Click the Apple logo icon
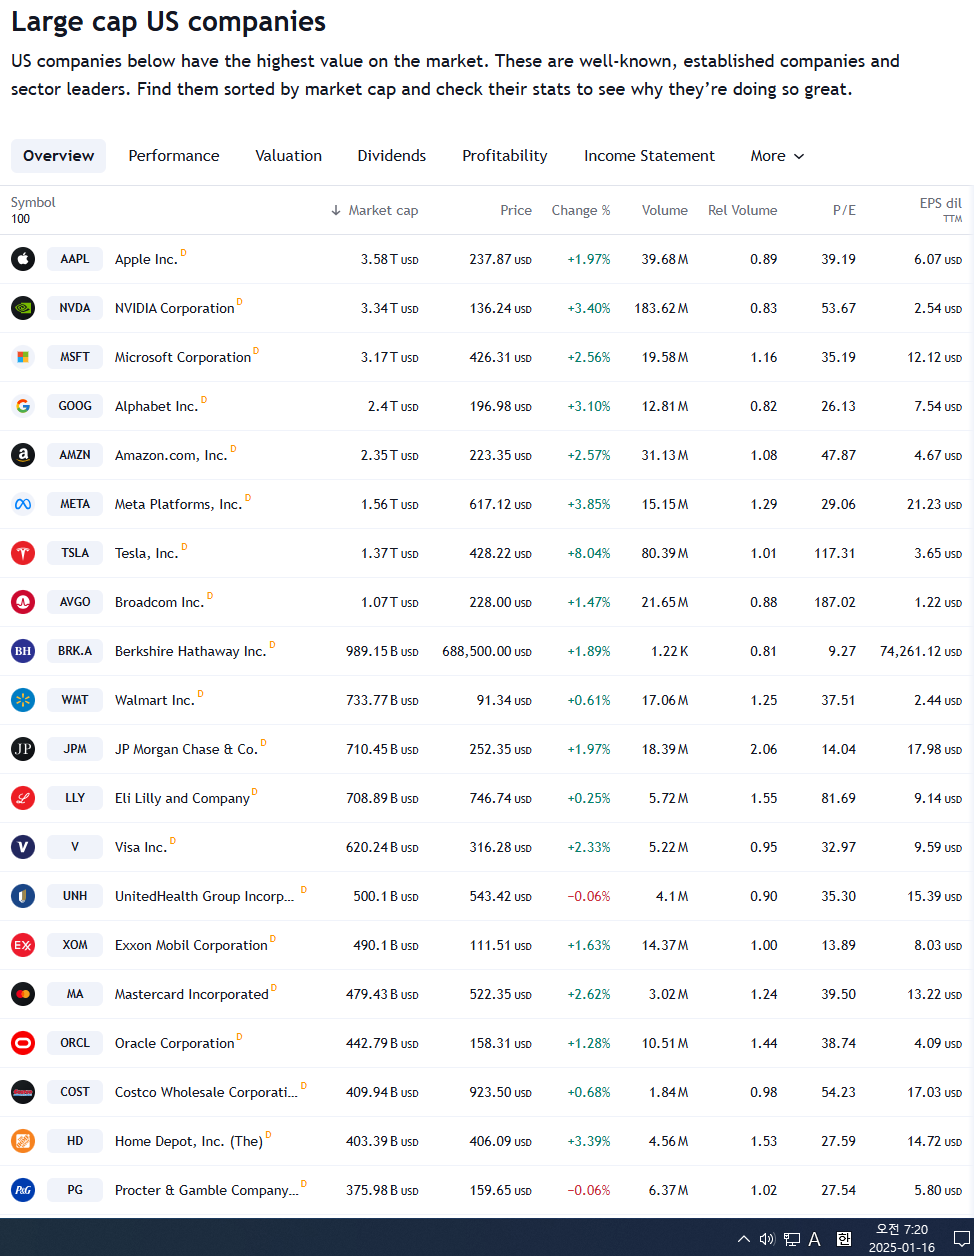974x1256 pixels. [23, 259]
